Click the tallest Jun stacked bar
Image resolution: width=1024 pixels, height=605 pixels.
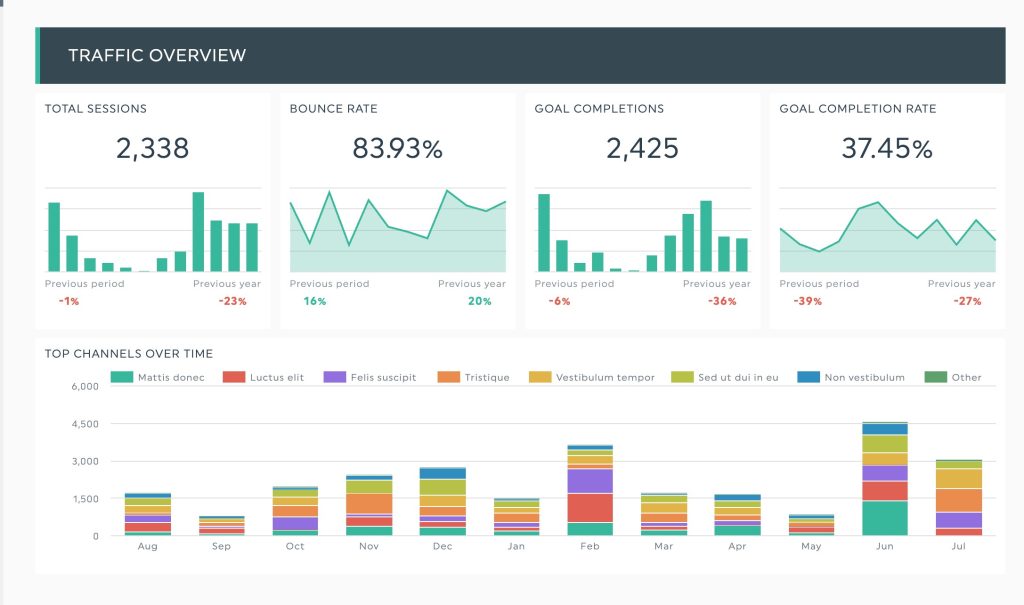[x=885, y=480]
